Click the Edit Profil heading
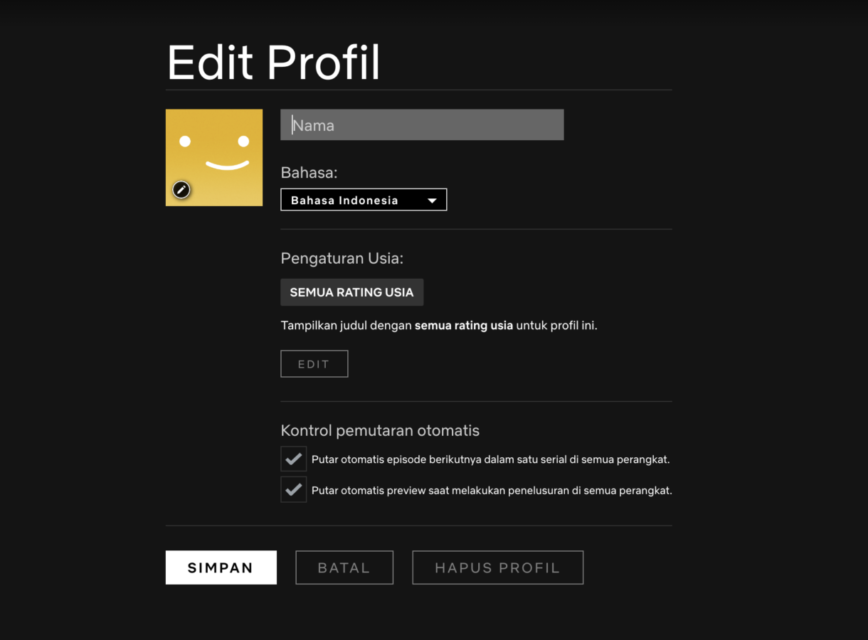The height and width of the screenshot is (640, 868). click(273, 63)
